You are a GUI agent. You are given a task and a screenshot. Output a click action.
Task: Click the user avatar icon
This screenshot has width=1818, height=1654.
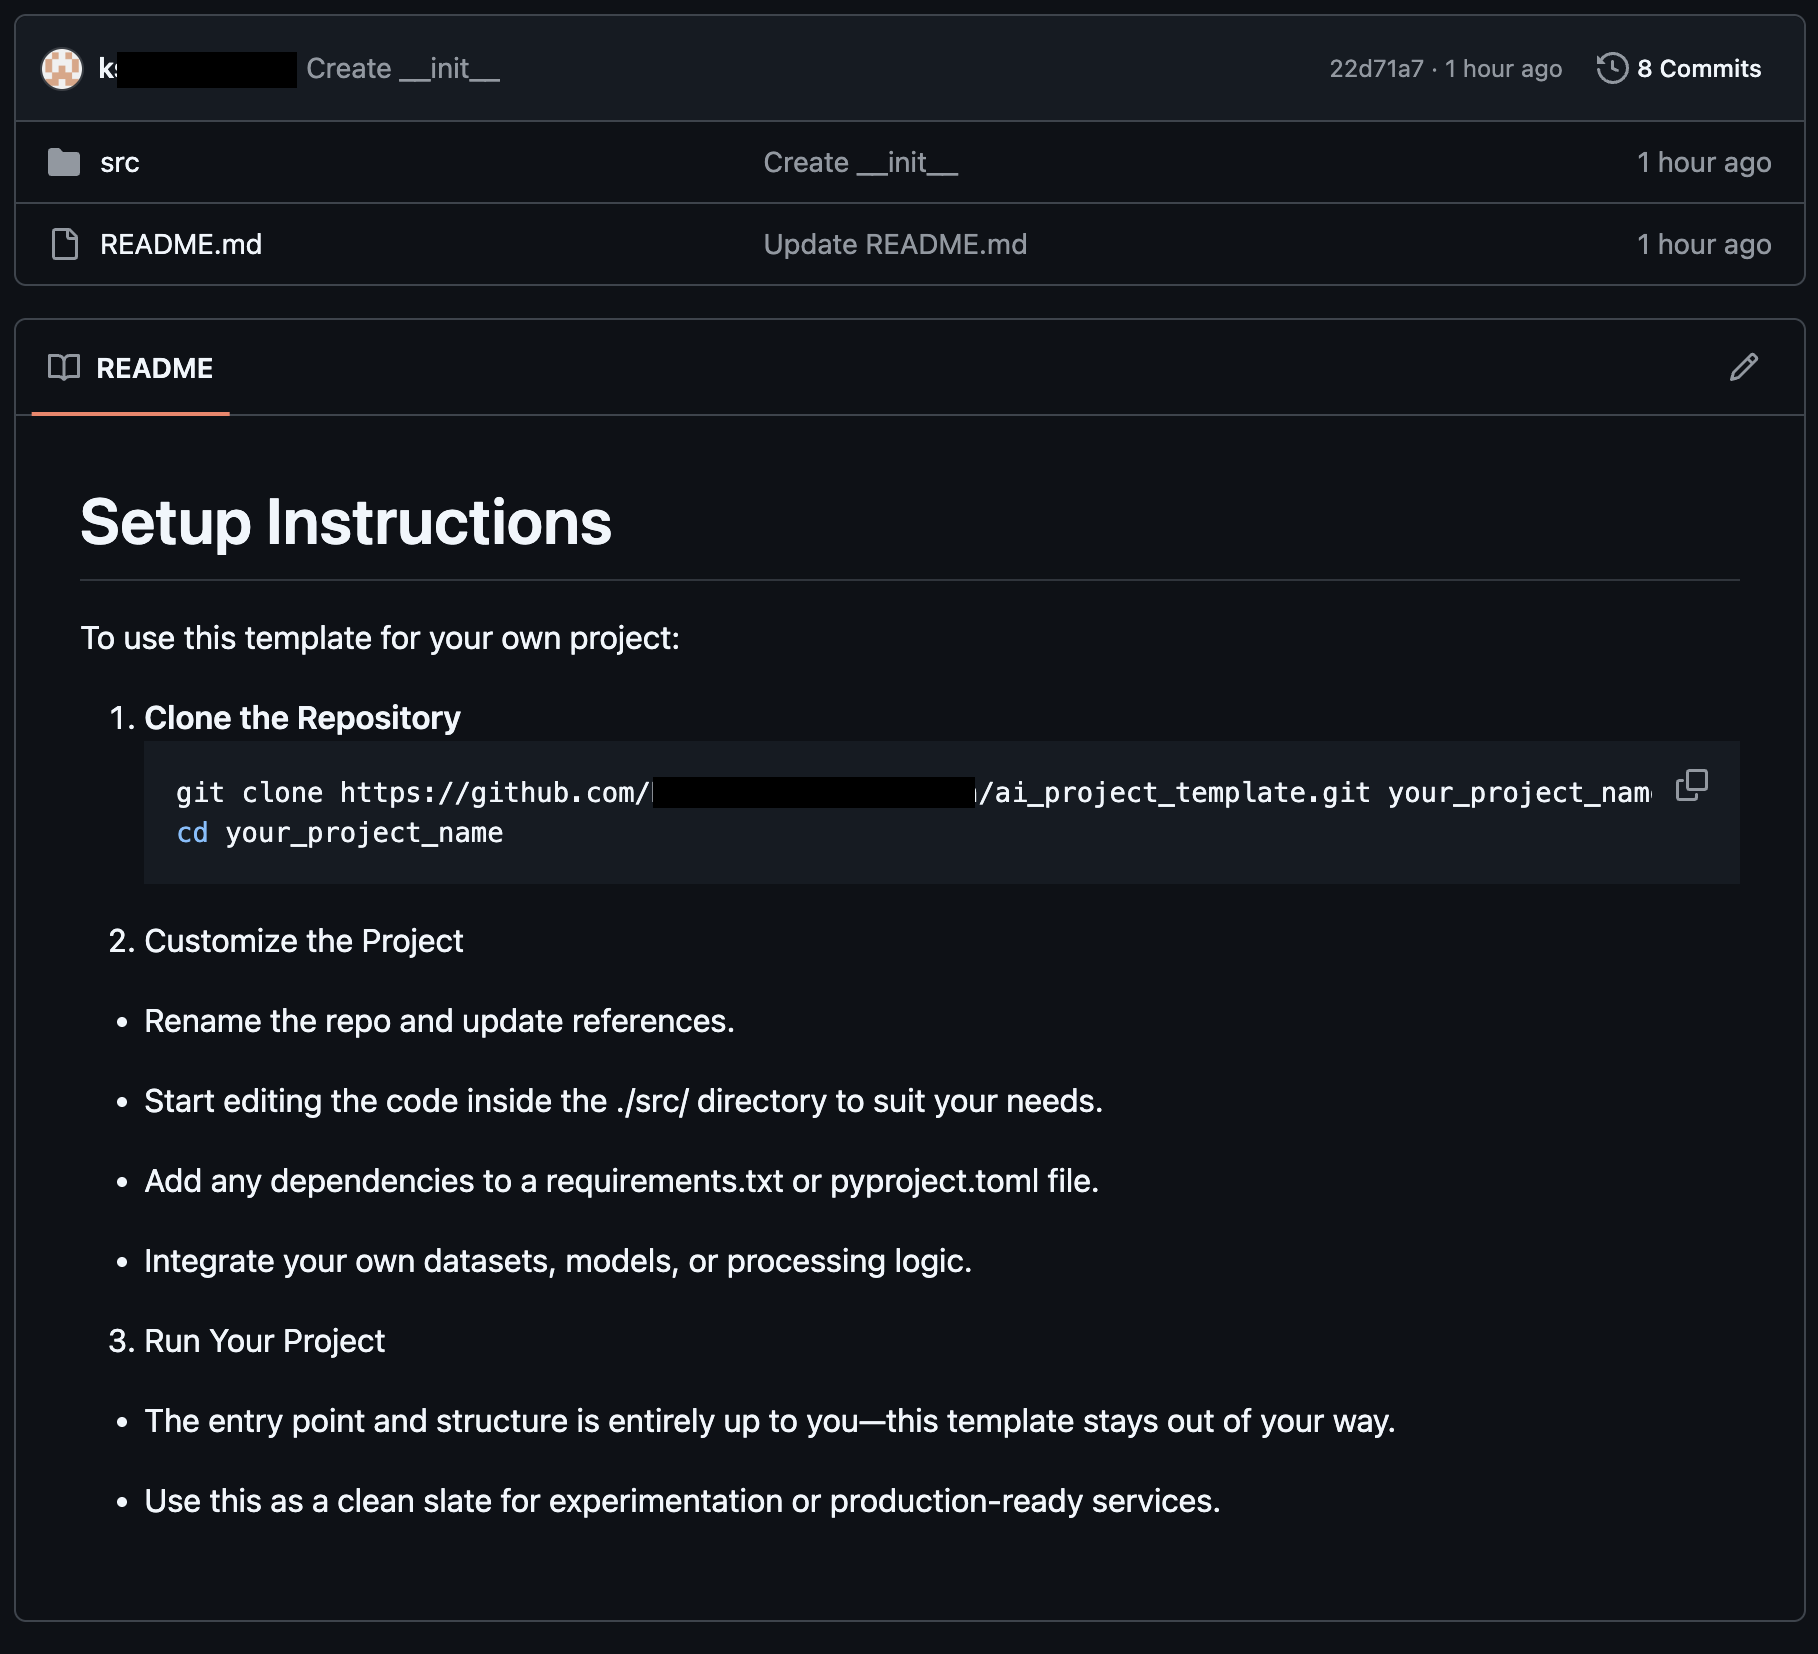62,69
